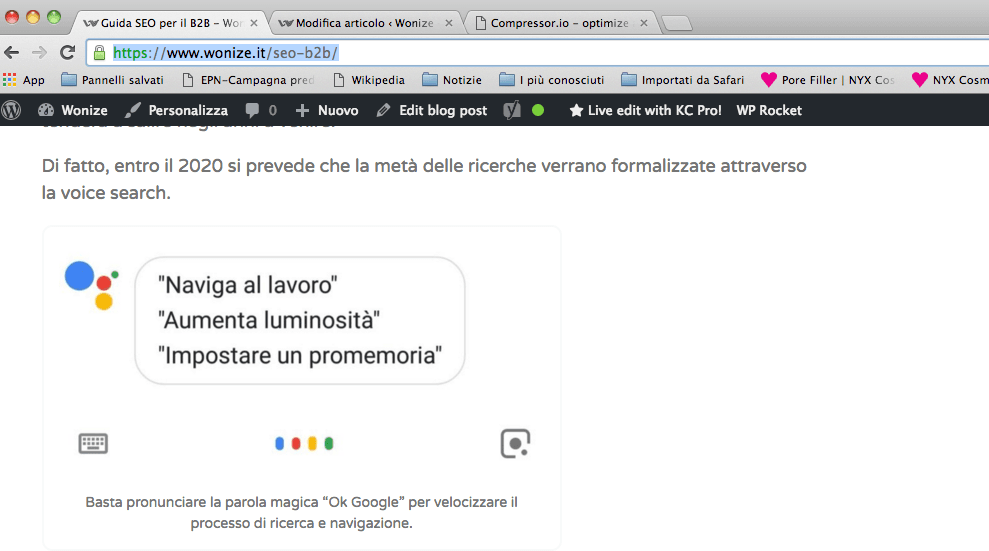
Task: Open the WordPress logo menu
Action: (12, 110)
